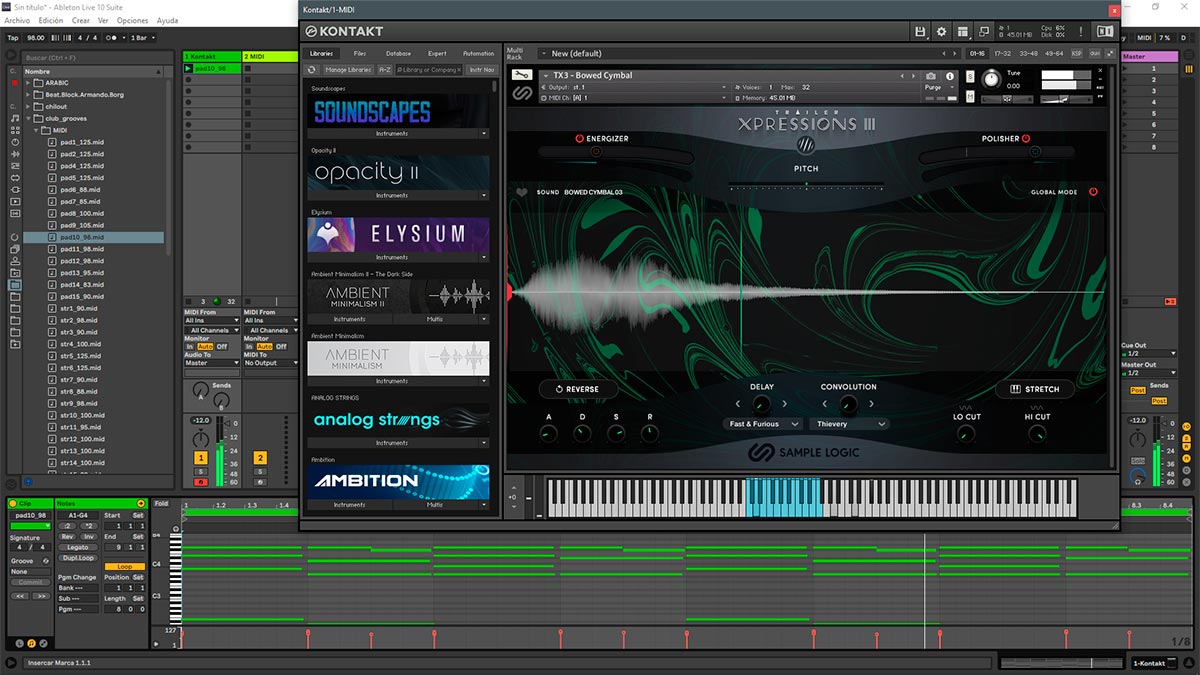Open delay preset Fast & Furious dropdown

coord(765,424)
